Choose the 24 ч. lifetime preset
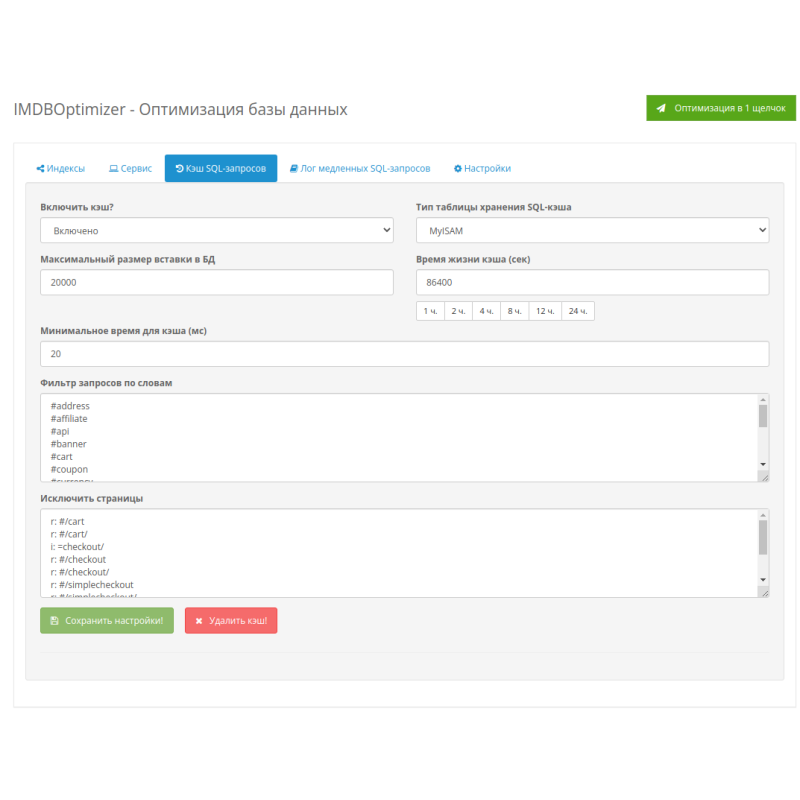Image resolution: width=800 pixels, height=800 pixels. [577, 311]
